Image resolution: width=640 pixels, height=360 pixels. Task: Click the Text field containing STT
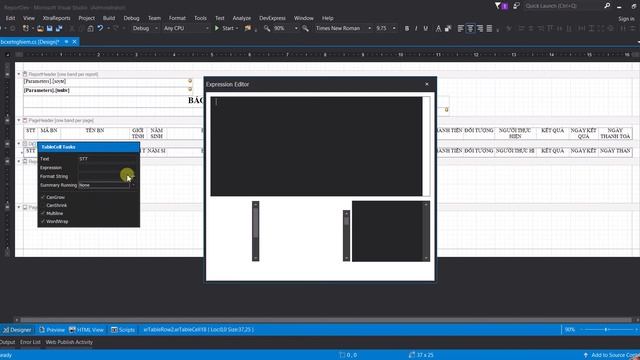tap(108, 158)
